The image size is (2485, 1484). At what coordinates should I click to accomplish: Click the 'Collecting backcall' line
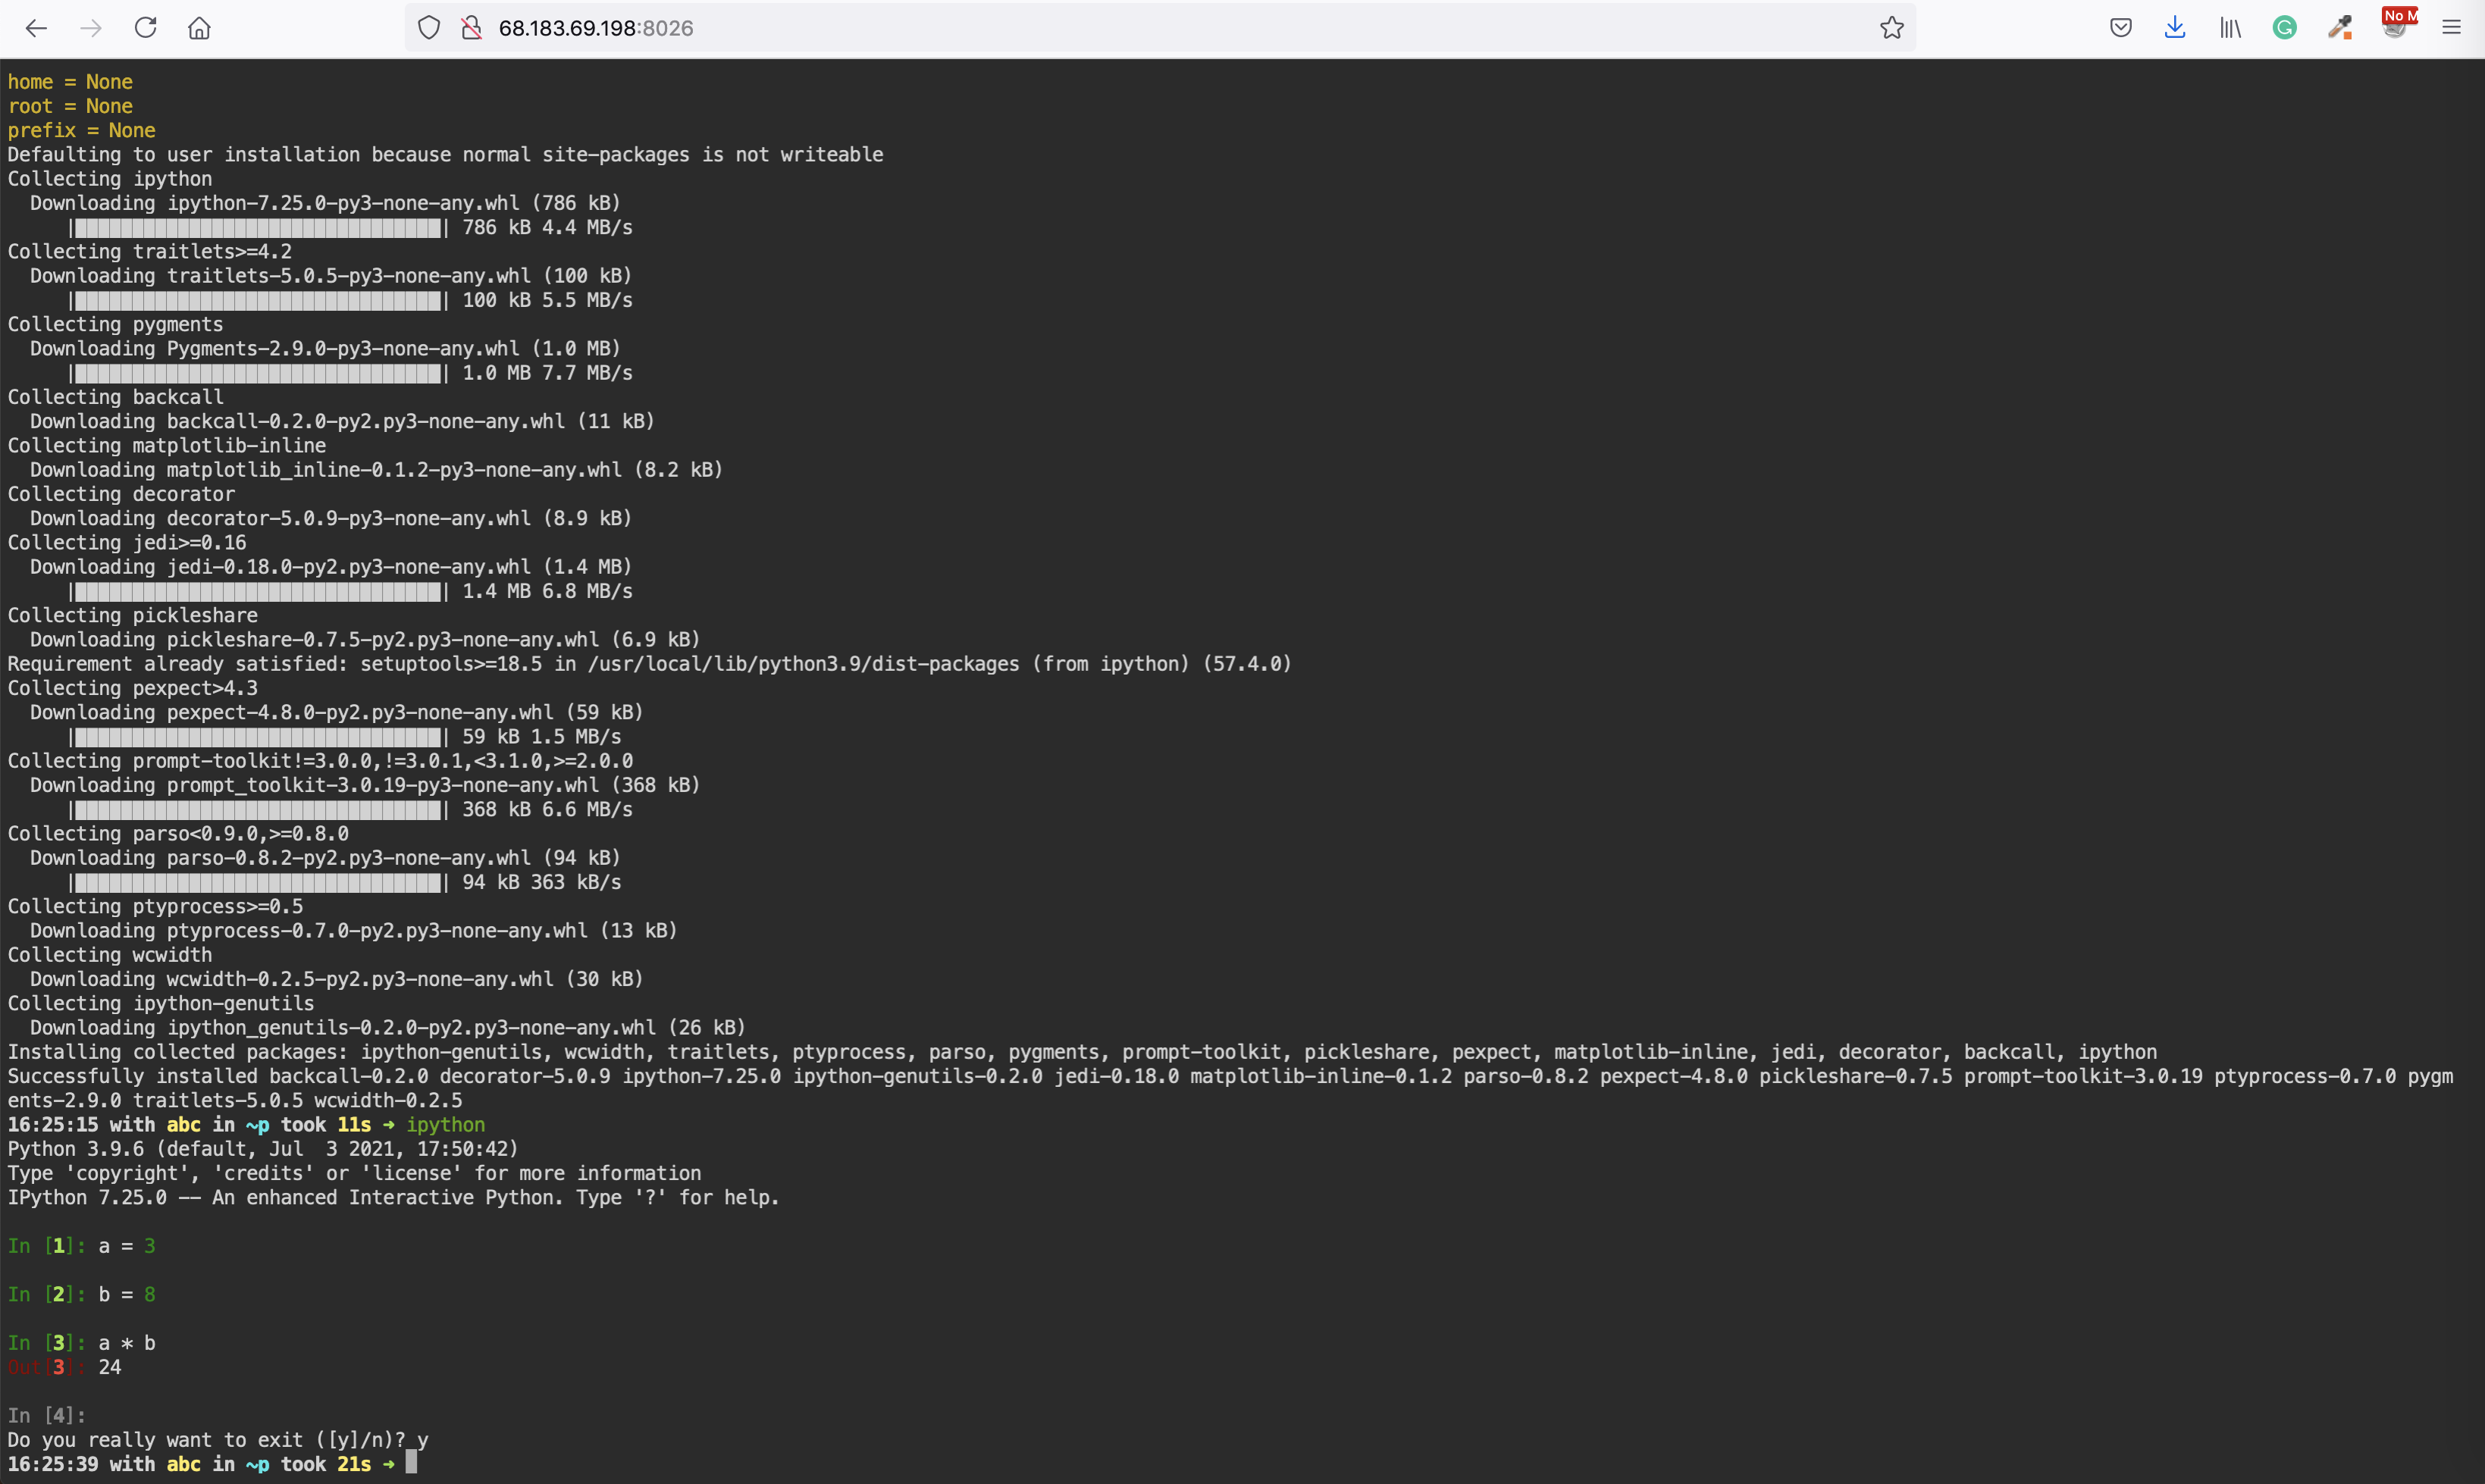click(x=116, y=397)
